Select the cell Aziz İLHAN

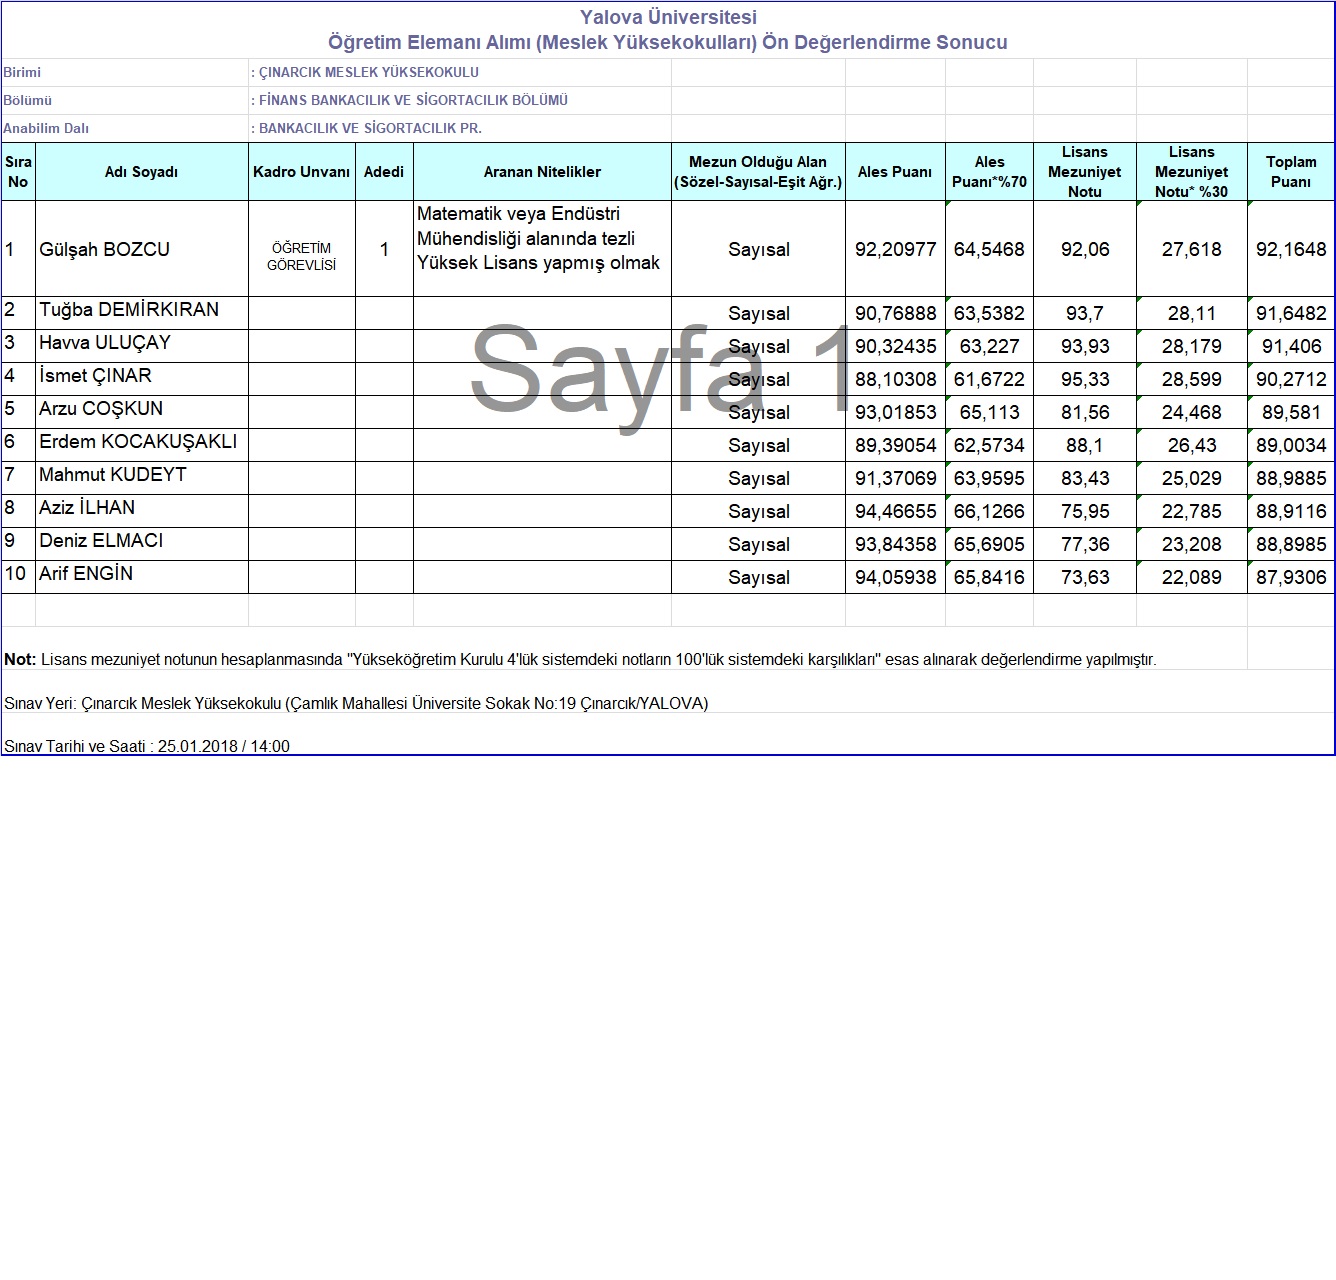142,511
